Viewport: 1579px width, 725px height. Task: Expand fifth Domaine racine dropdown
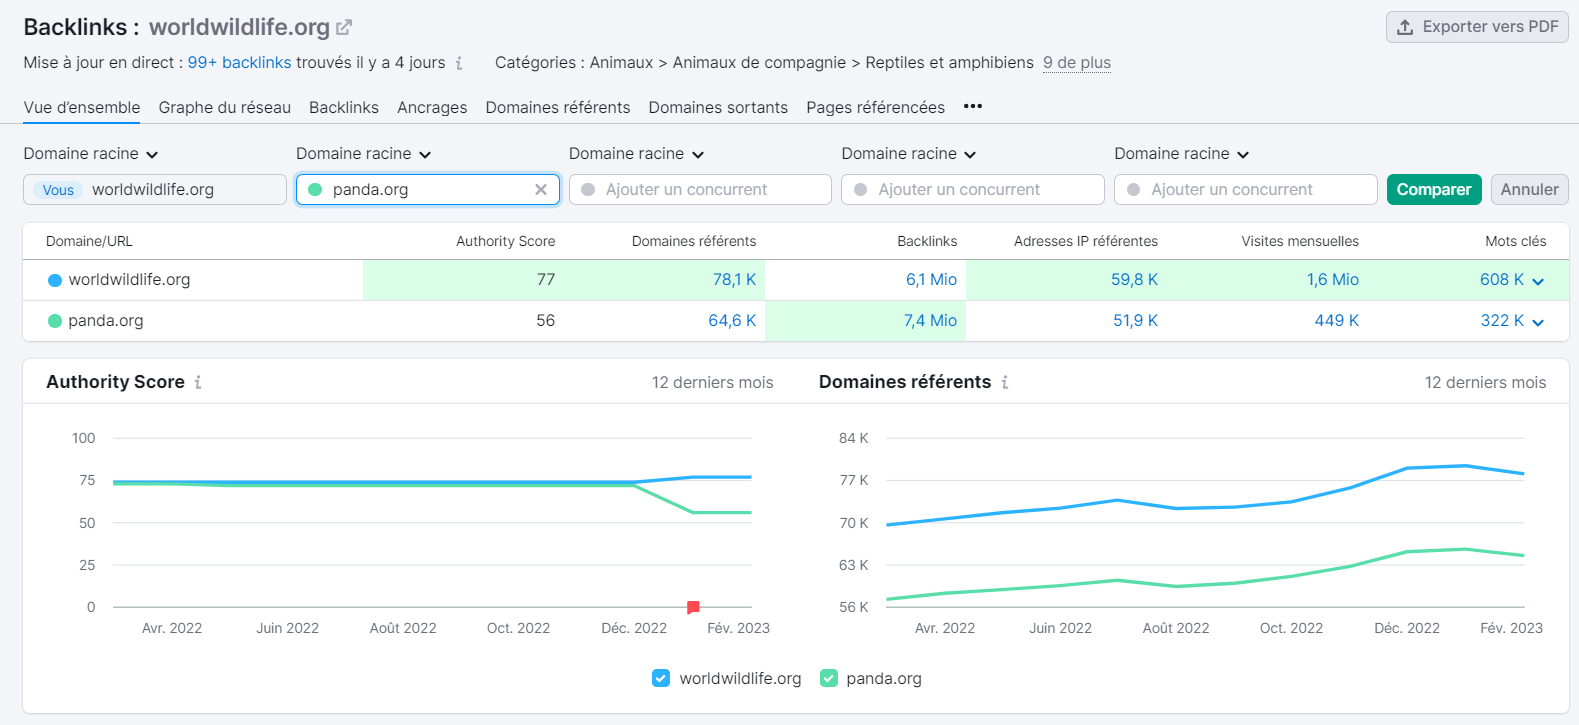click(1182, 154)
